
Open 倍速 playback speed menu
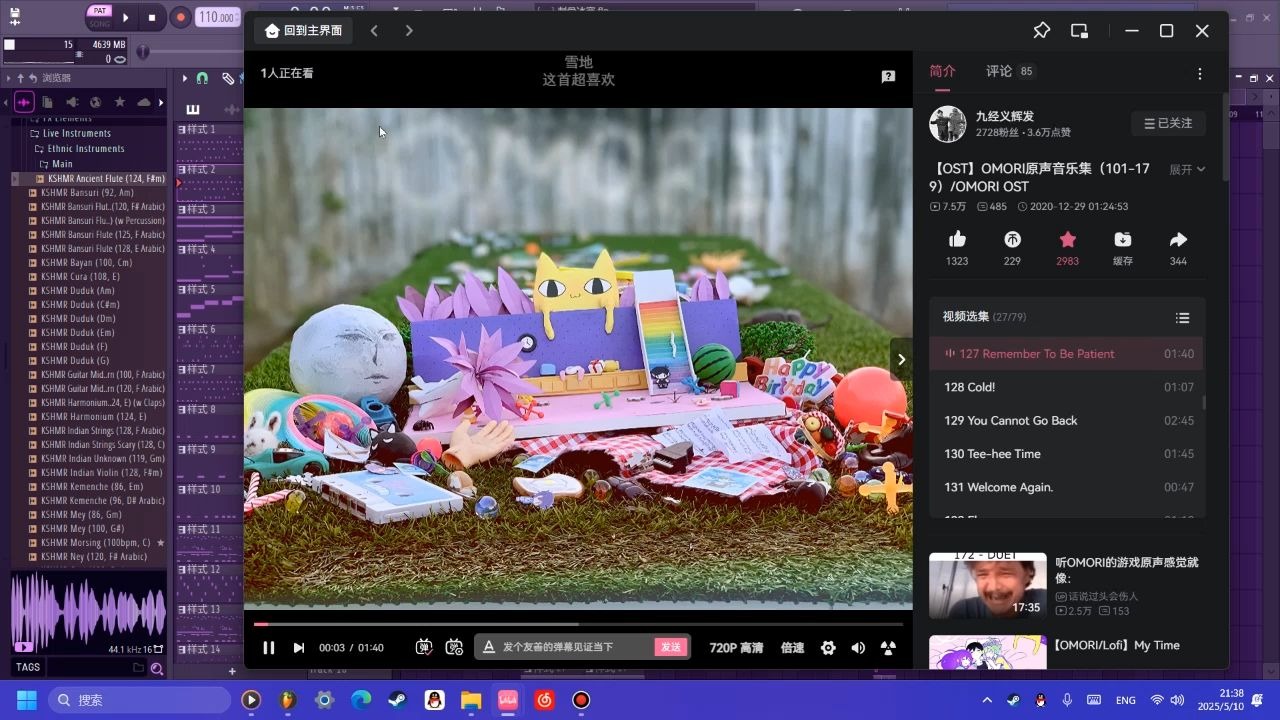[792, 648]
